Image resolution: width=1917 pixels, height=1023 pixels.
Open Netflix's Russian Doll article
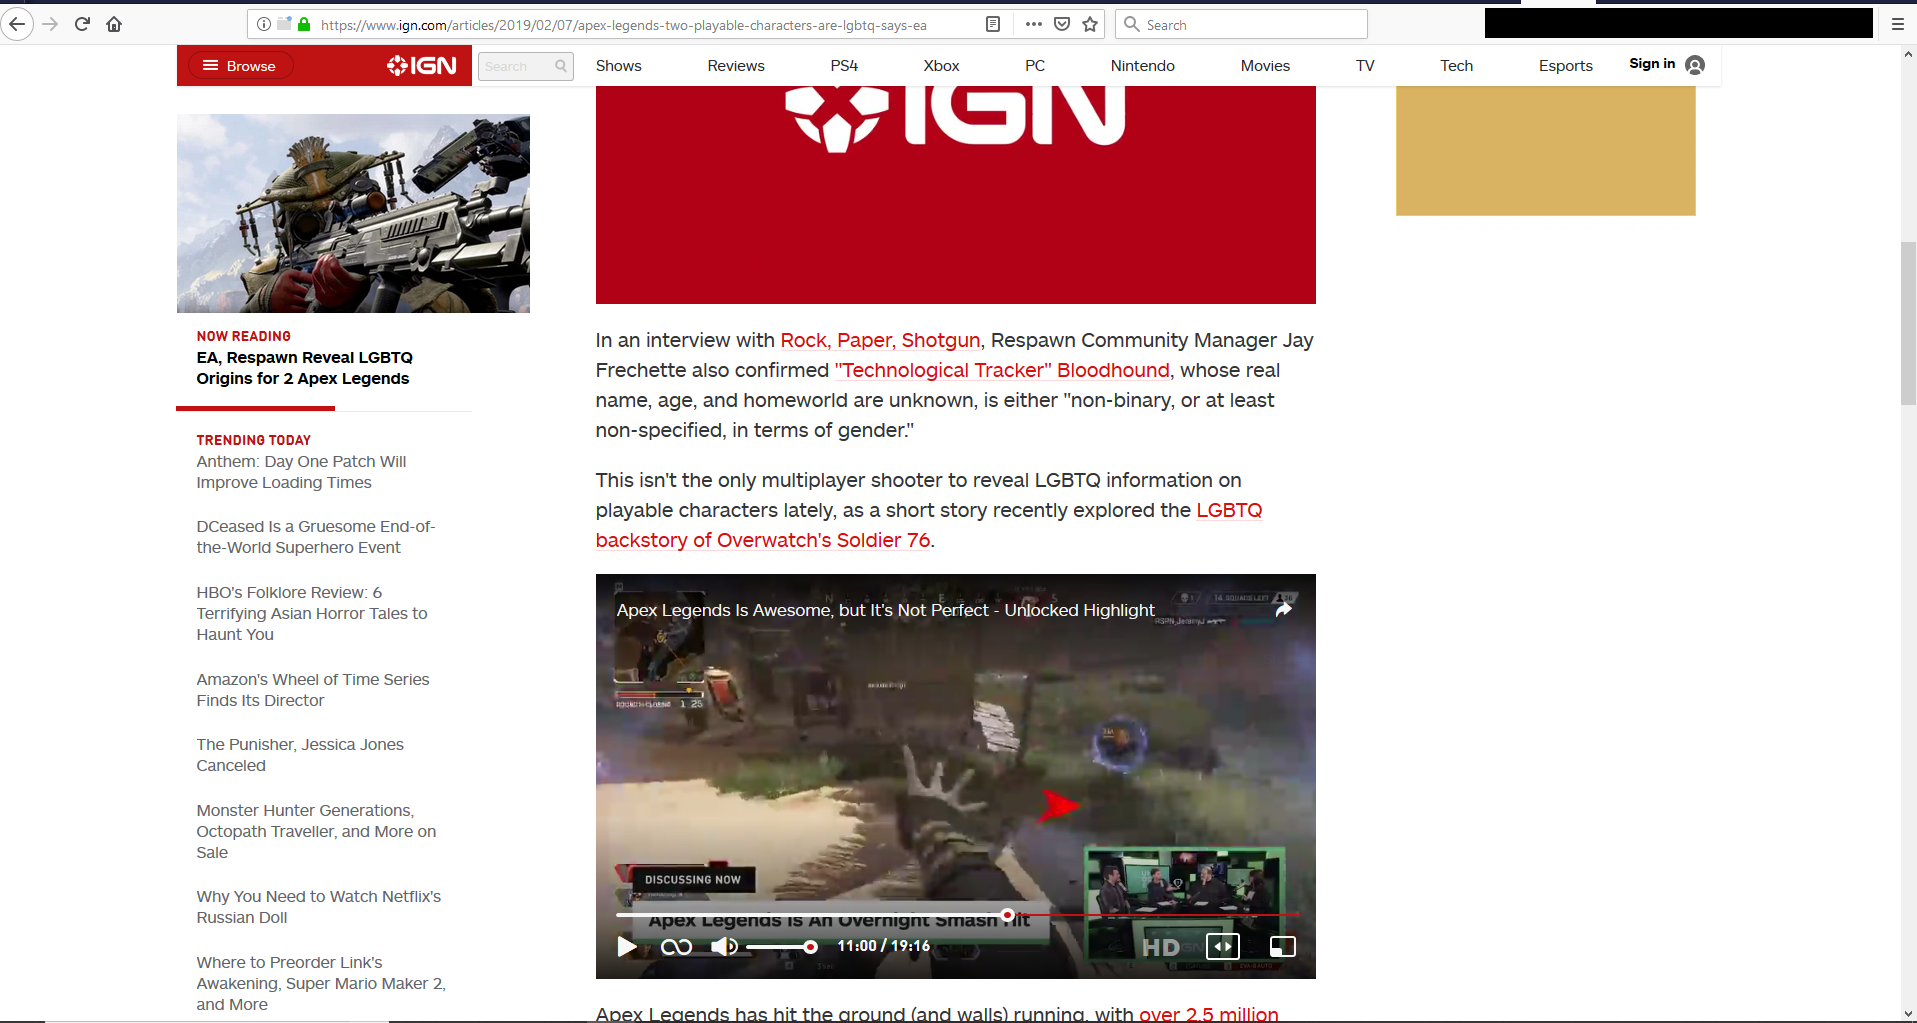coord(319,907)
